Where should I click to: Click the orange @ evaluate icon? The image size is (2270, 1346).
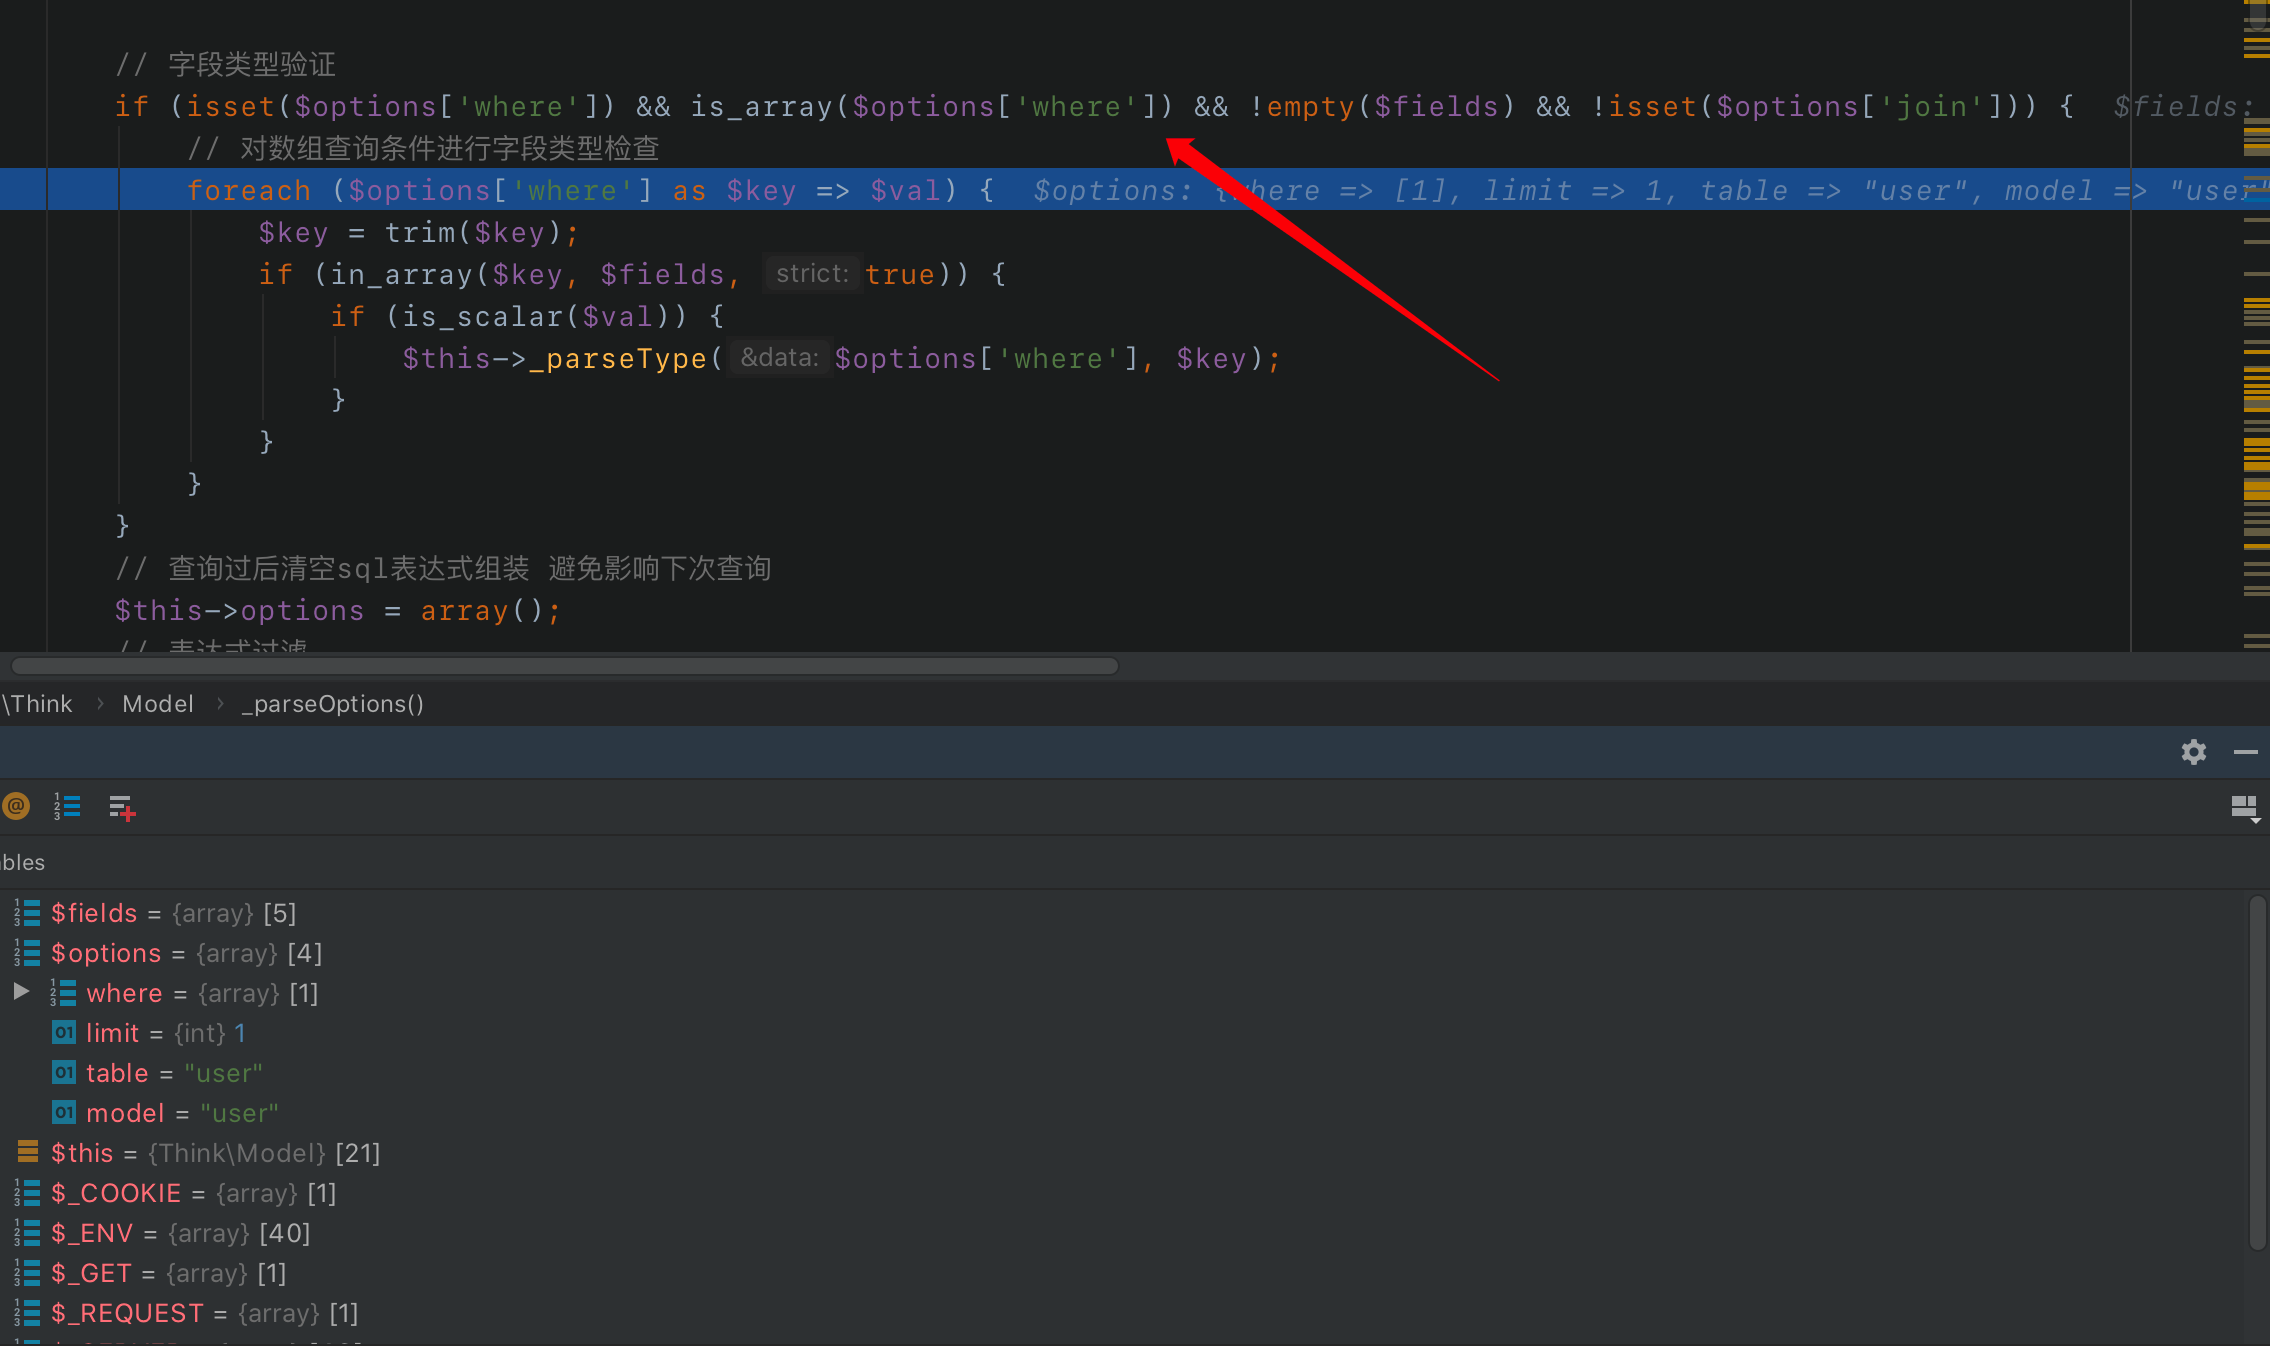pyautogui.click(x=16, y=806)
